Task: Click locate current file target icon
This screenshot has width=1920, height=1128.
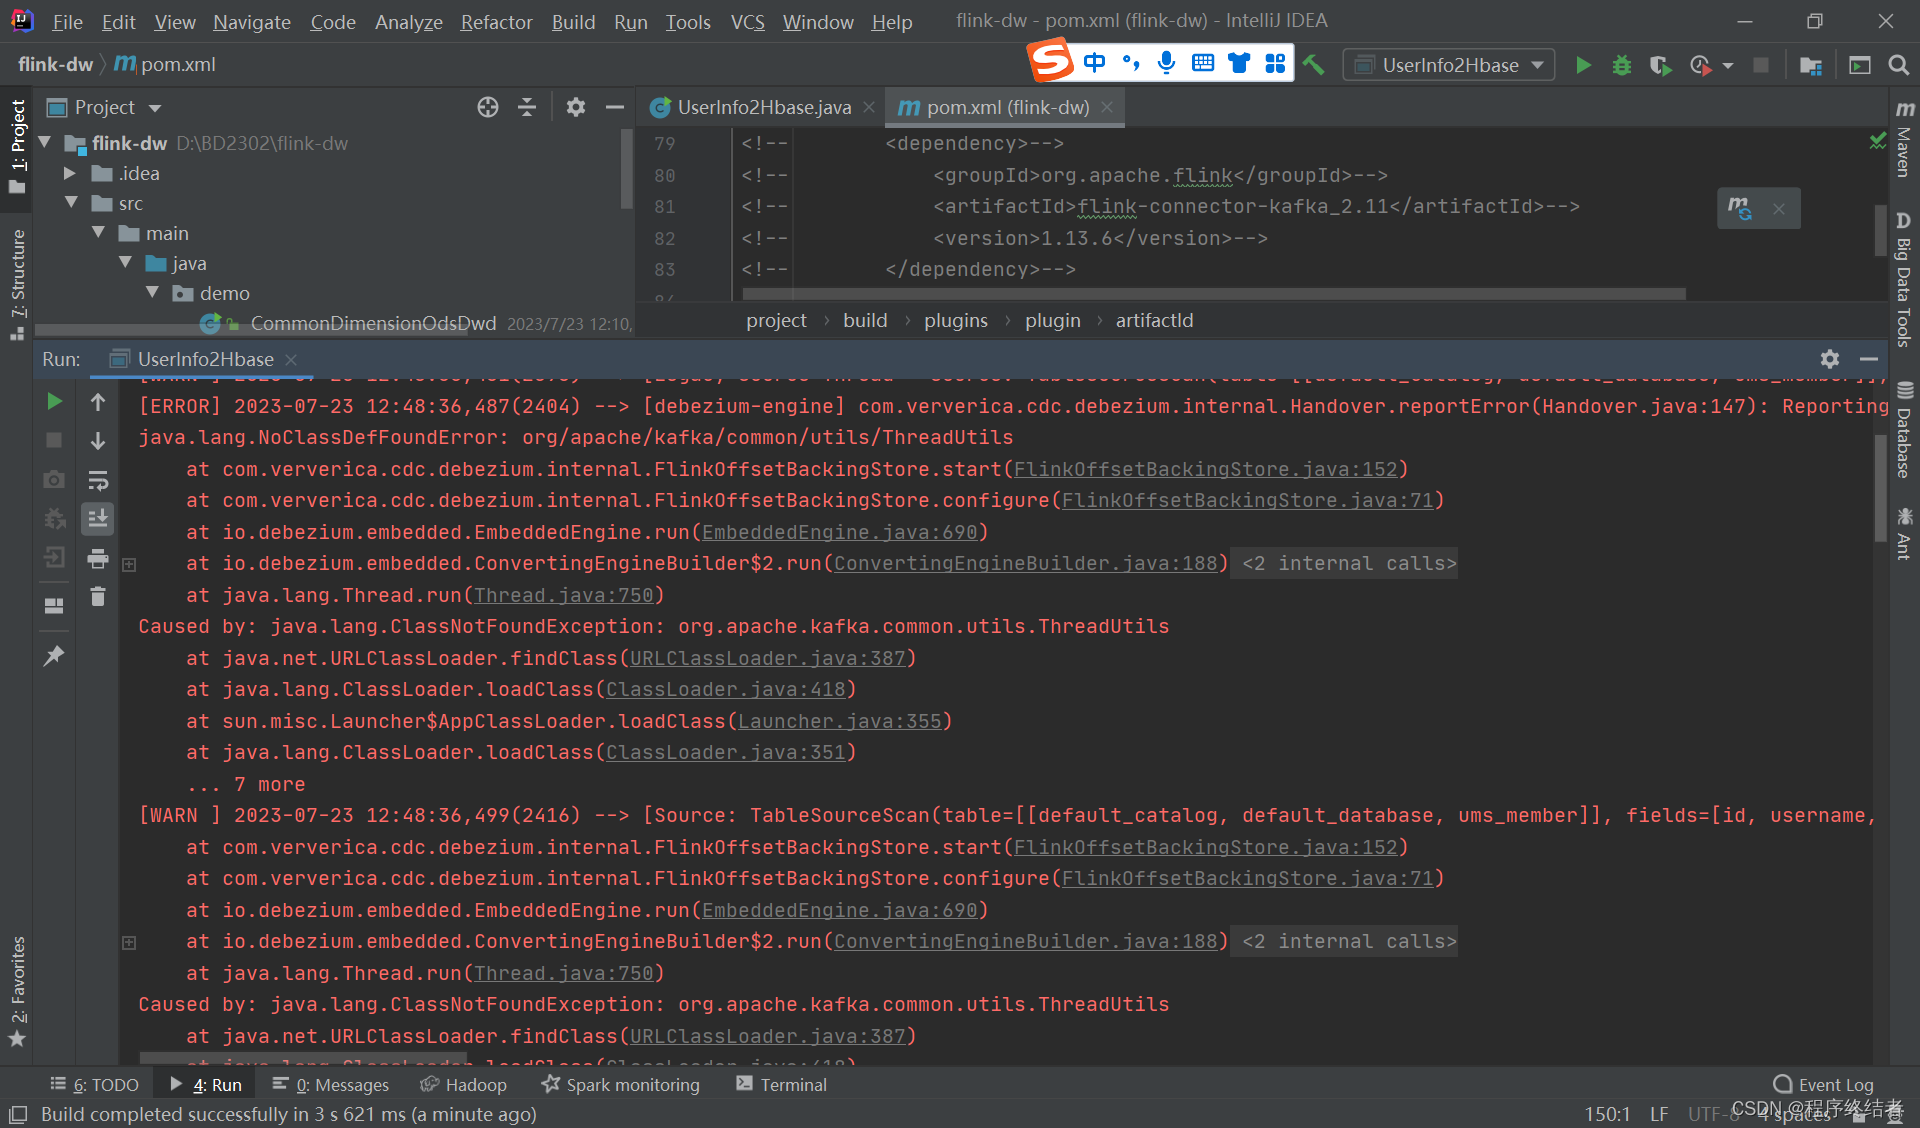Action: 487,107
